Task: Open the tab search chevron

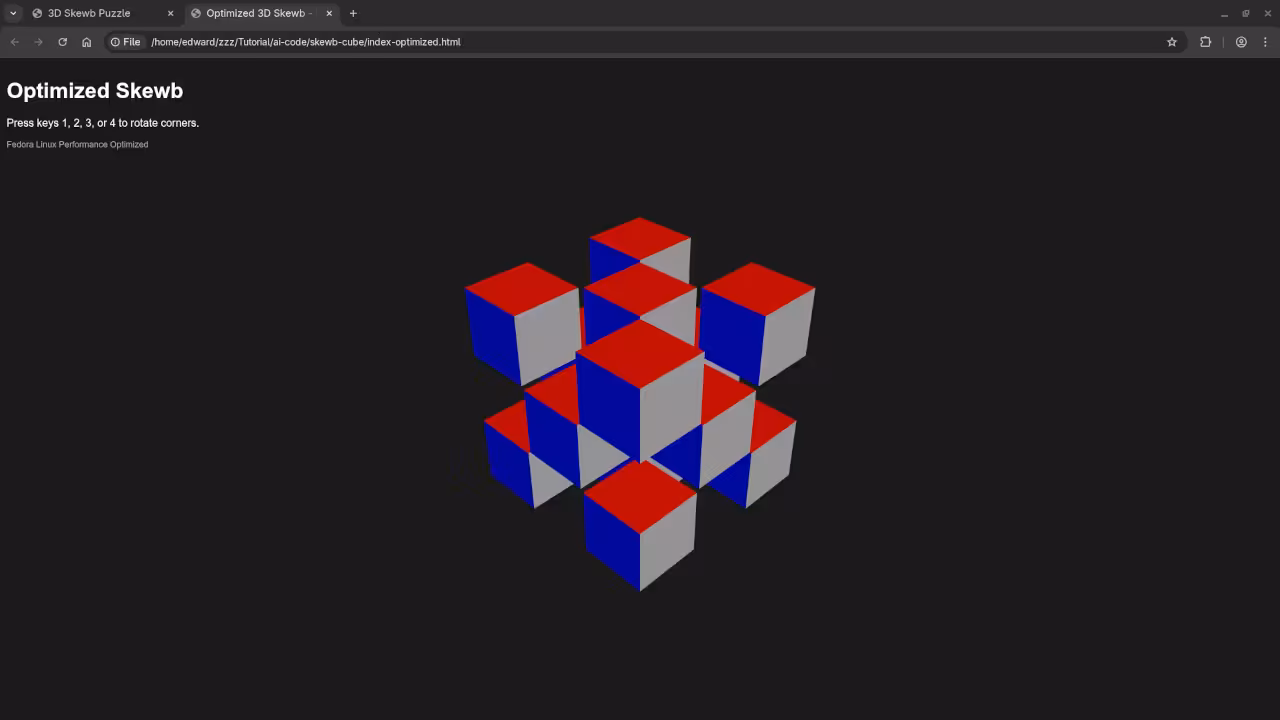Action: pyautogui.click(x=12, y=13)
